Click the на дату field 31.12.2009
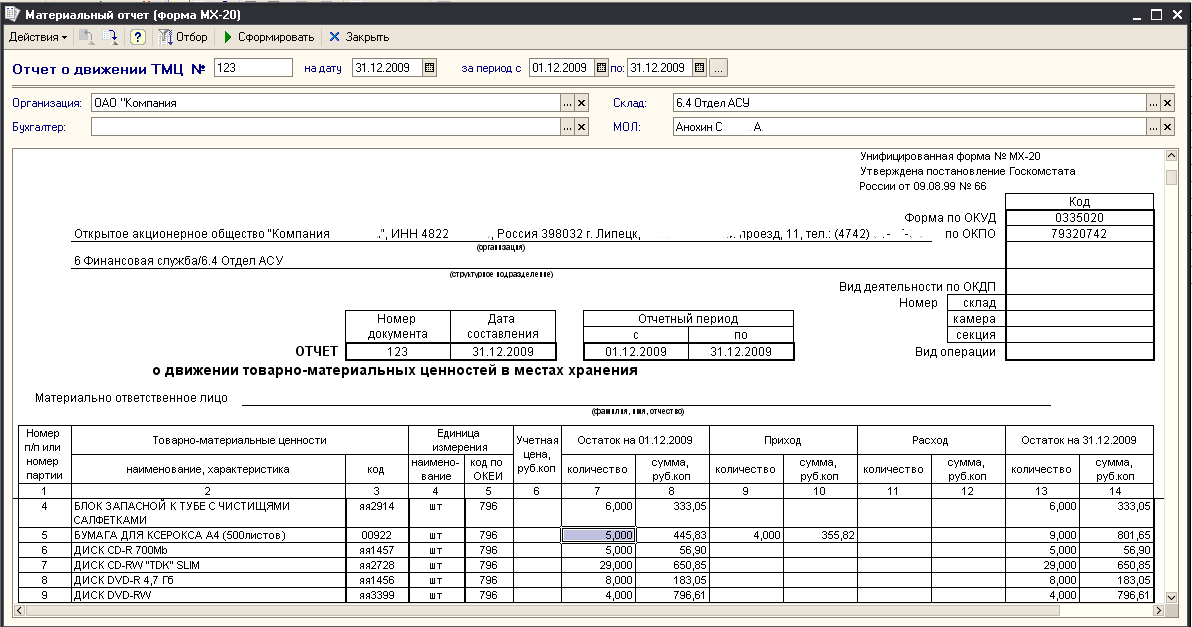Image resolution: width=1192 pixels, height=627 pixels. point(388,68)
